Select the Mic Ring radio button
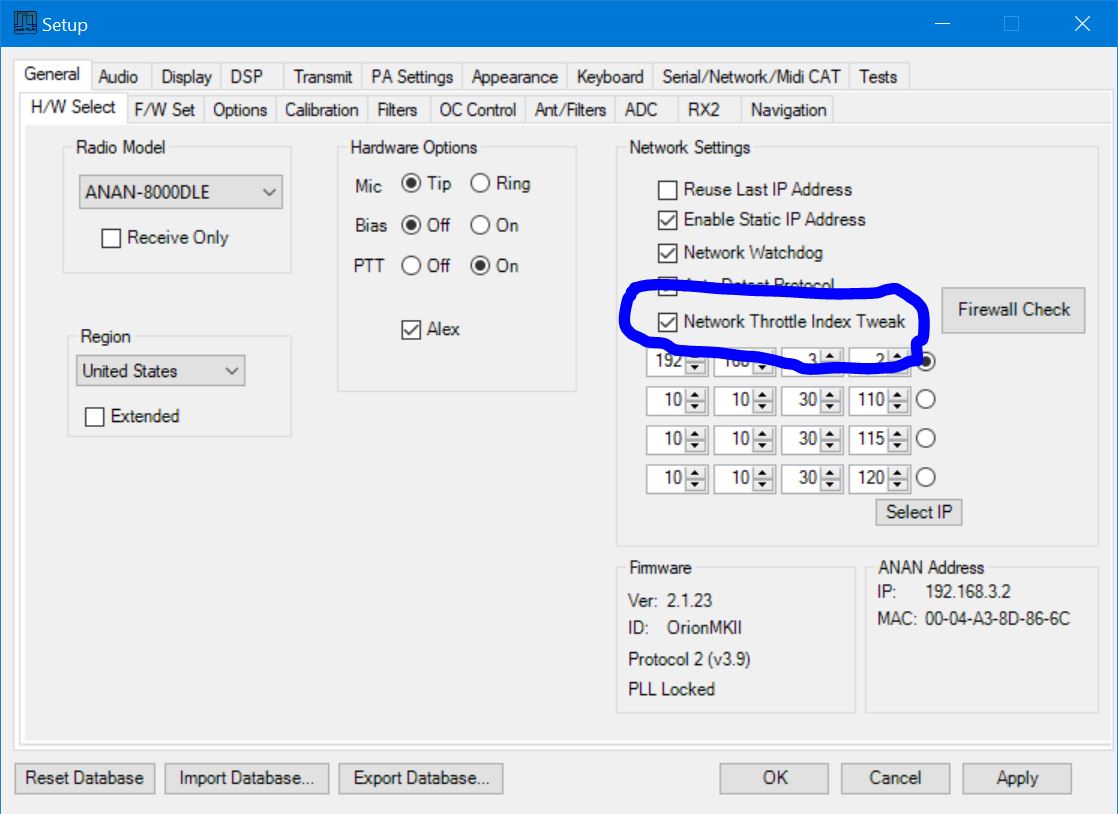Screen dimensions: 1118x814 tap(480, 184)
